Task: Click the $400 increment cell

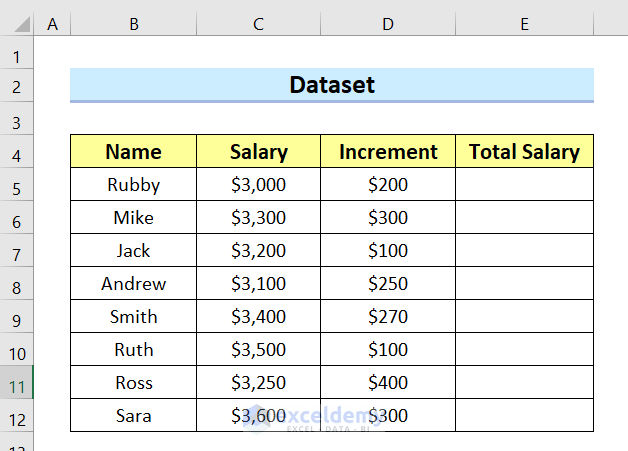Action: tap(388, 383)
